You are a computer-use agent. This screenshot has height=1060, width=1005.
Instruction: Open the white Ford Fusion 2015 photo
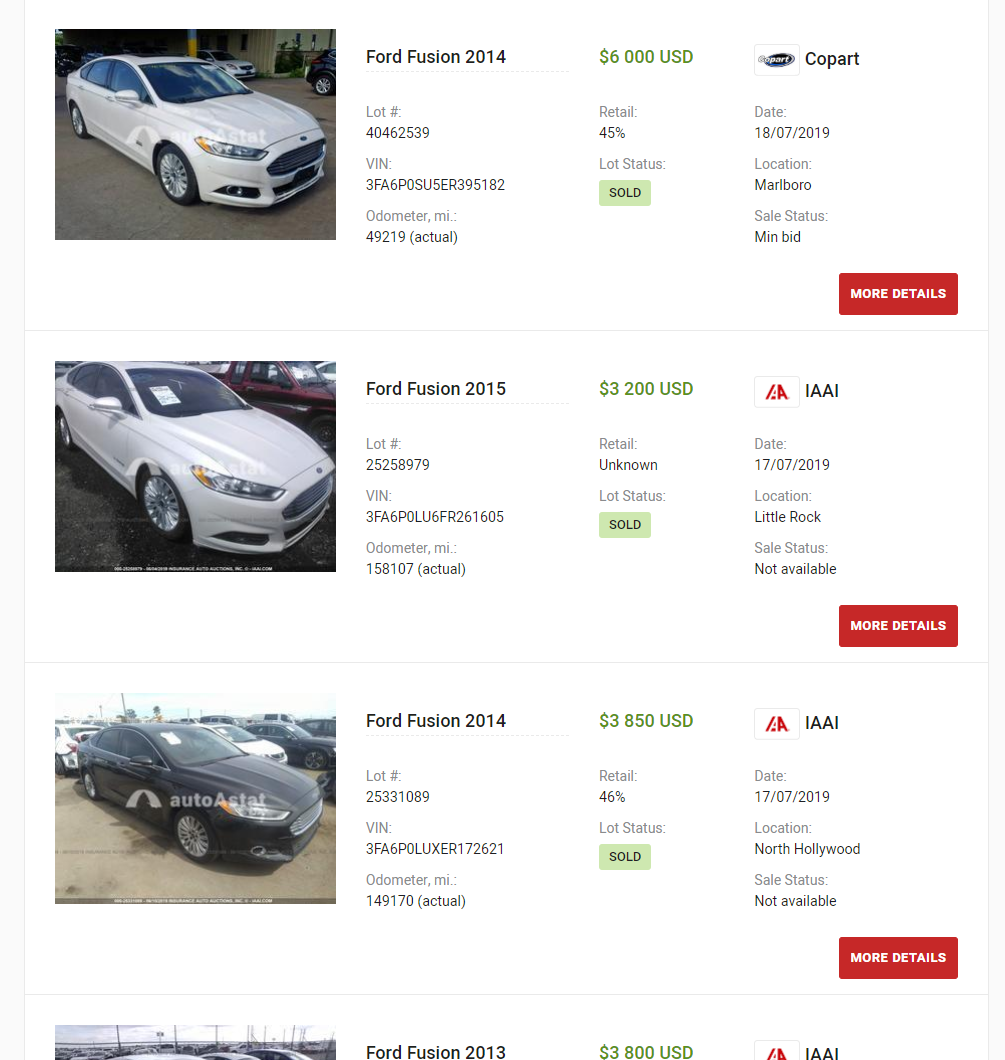click(195, 466)
